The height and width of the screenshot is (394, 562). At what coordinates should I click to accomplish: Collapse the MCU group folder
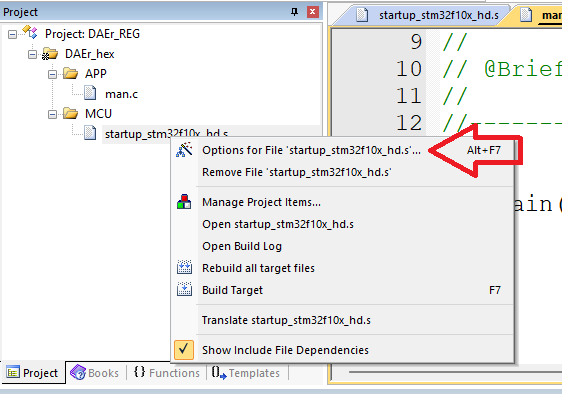click(x=52, y=114)
